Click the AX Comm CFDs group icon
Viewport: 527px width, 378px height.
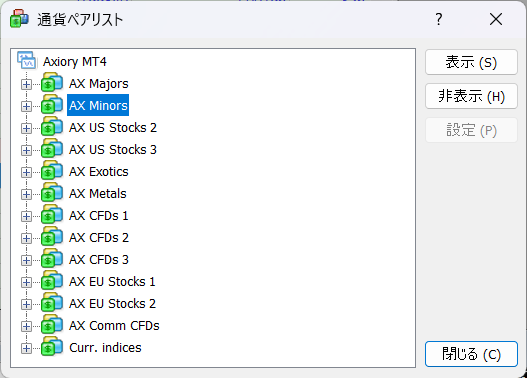click(x=52, y=325)
